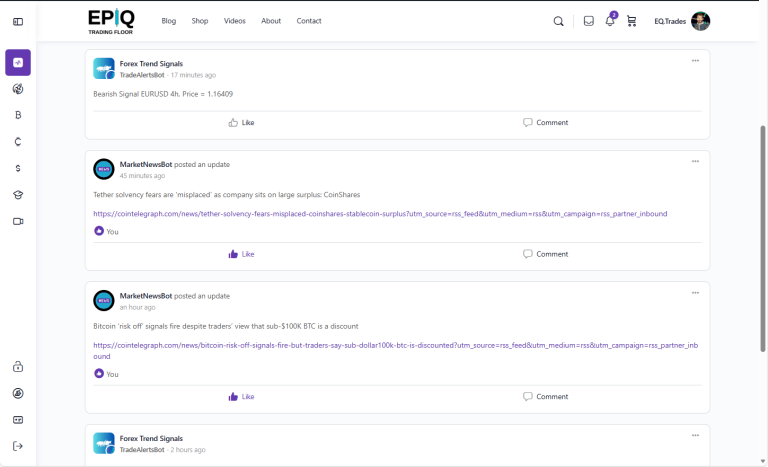768x467 pixels.
Task: Click the logout icon in sidebar
Action: click(x=18, y=446)
